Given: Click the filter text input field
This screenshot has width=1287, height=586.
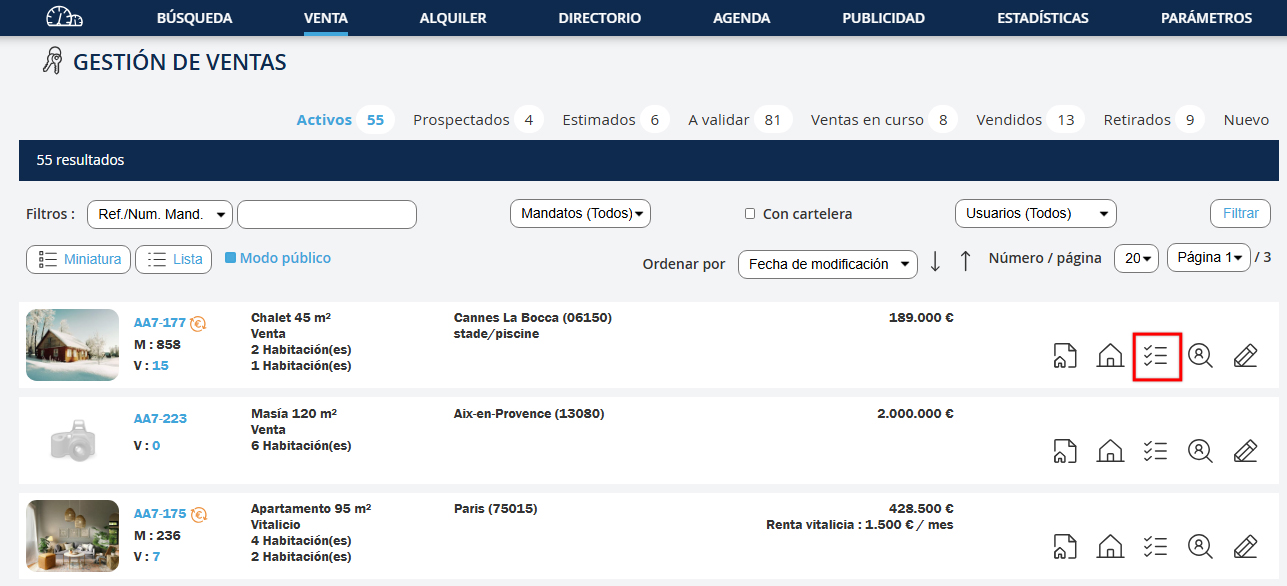Looking at the screenshot, I should (326, 214).
